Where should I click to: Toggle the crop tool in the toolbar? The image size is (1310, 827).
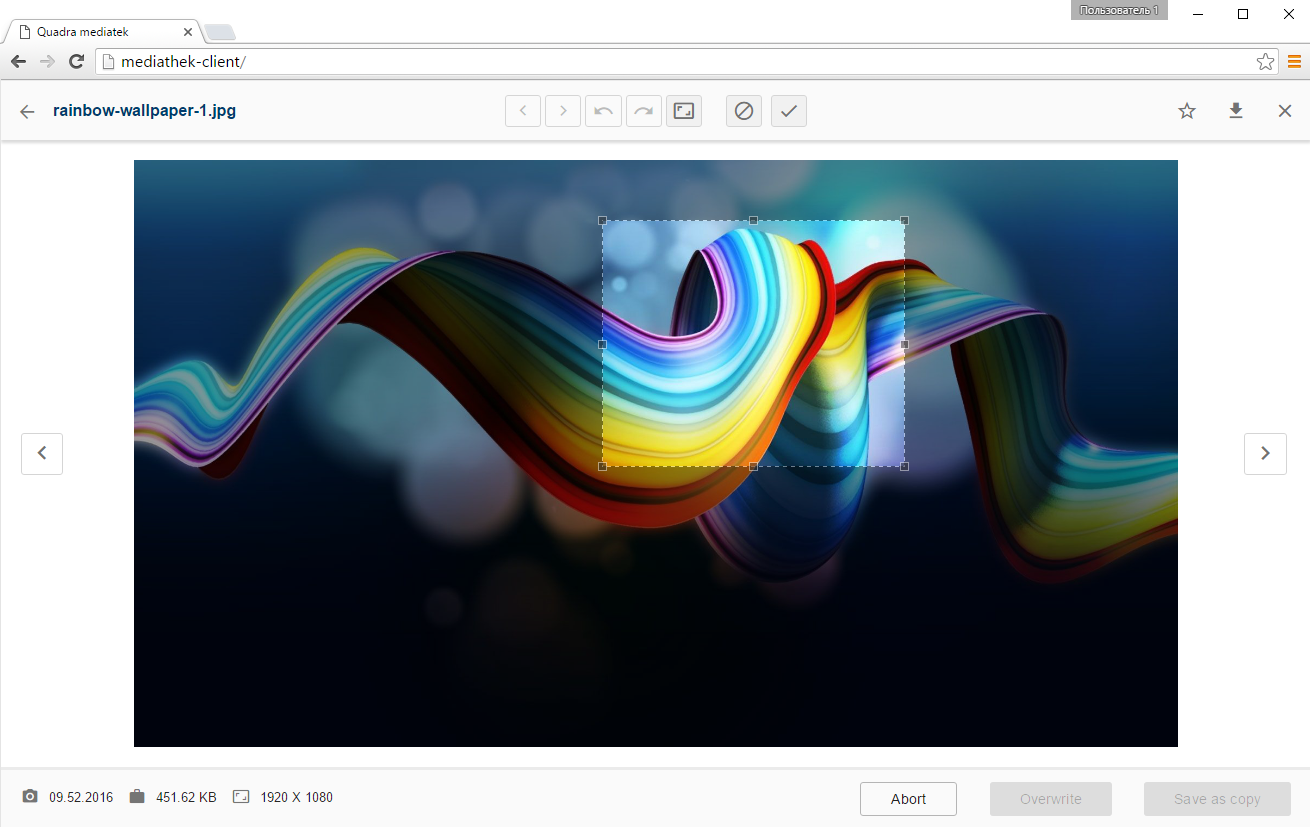coord(684,111)
